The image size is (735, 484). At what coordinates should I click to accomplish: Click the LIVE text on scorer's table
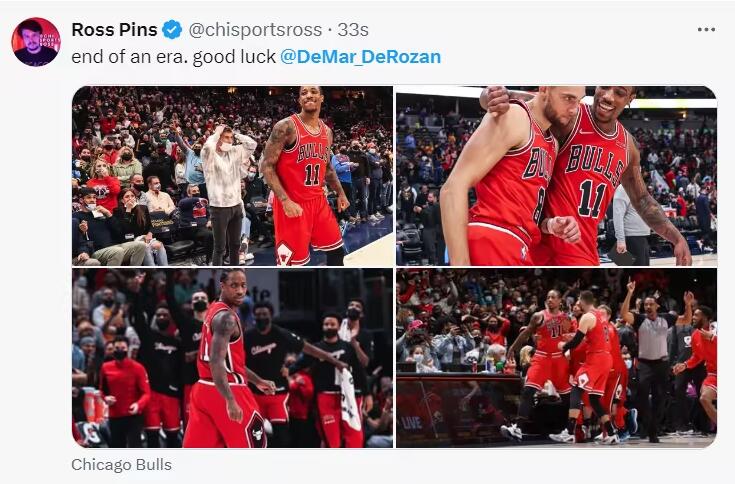click(412, 424)
